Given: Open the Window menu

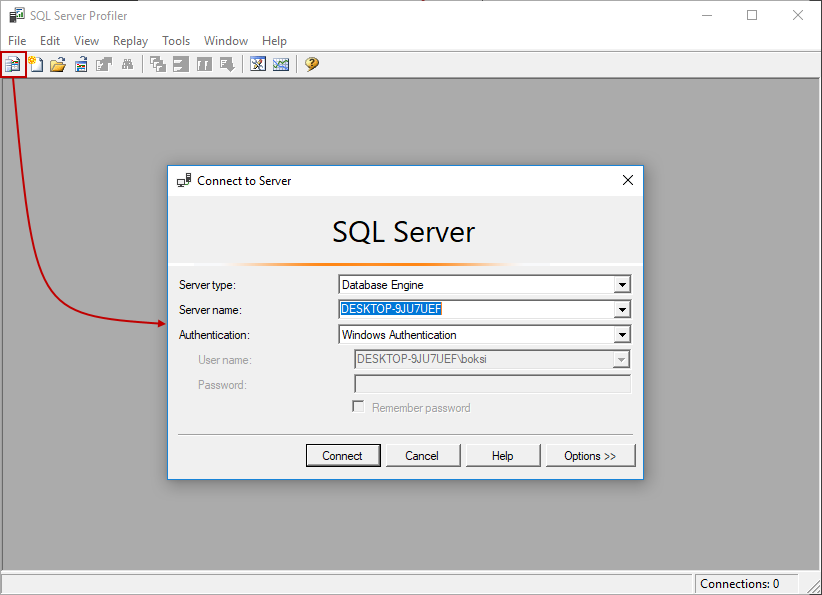Looking at the screenshot, I should coord(226,41).
